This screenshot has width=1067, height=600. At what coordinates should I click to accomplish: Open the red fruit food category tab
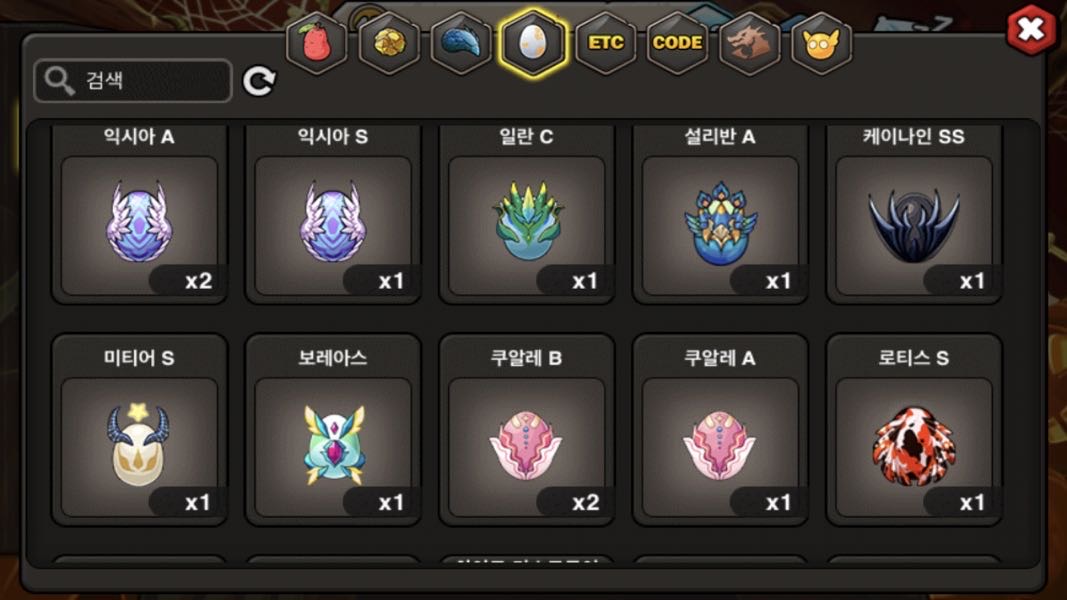click(316, 43)
